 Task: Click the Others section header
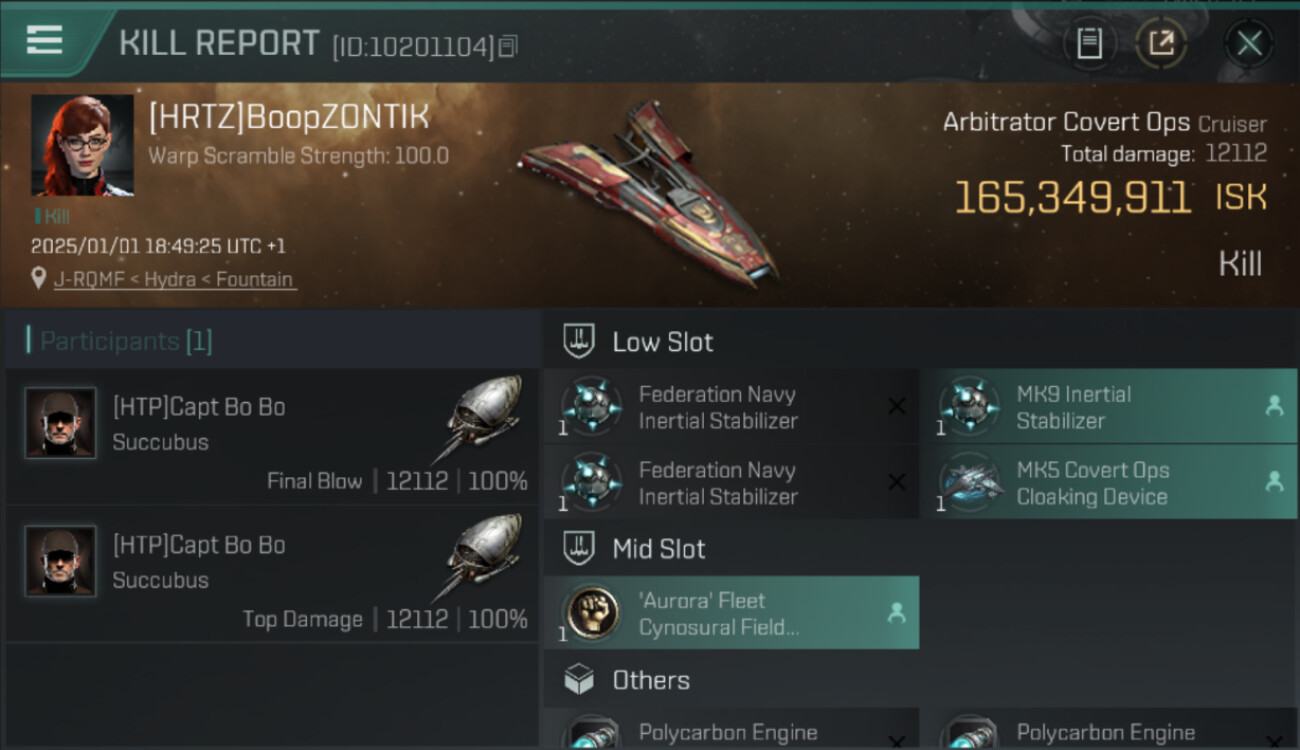click(x=650, y=681)
